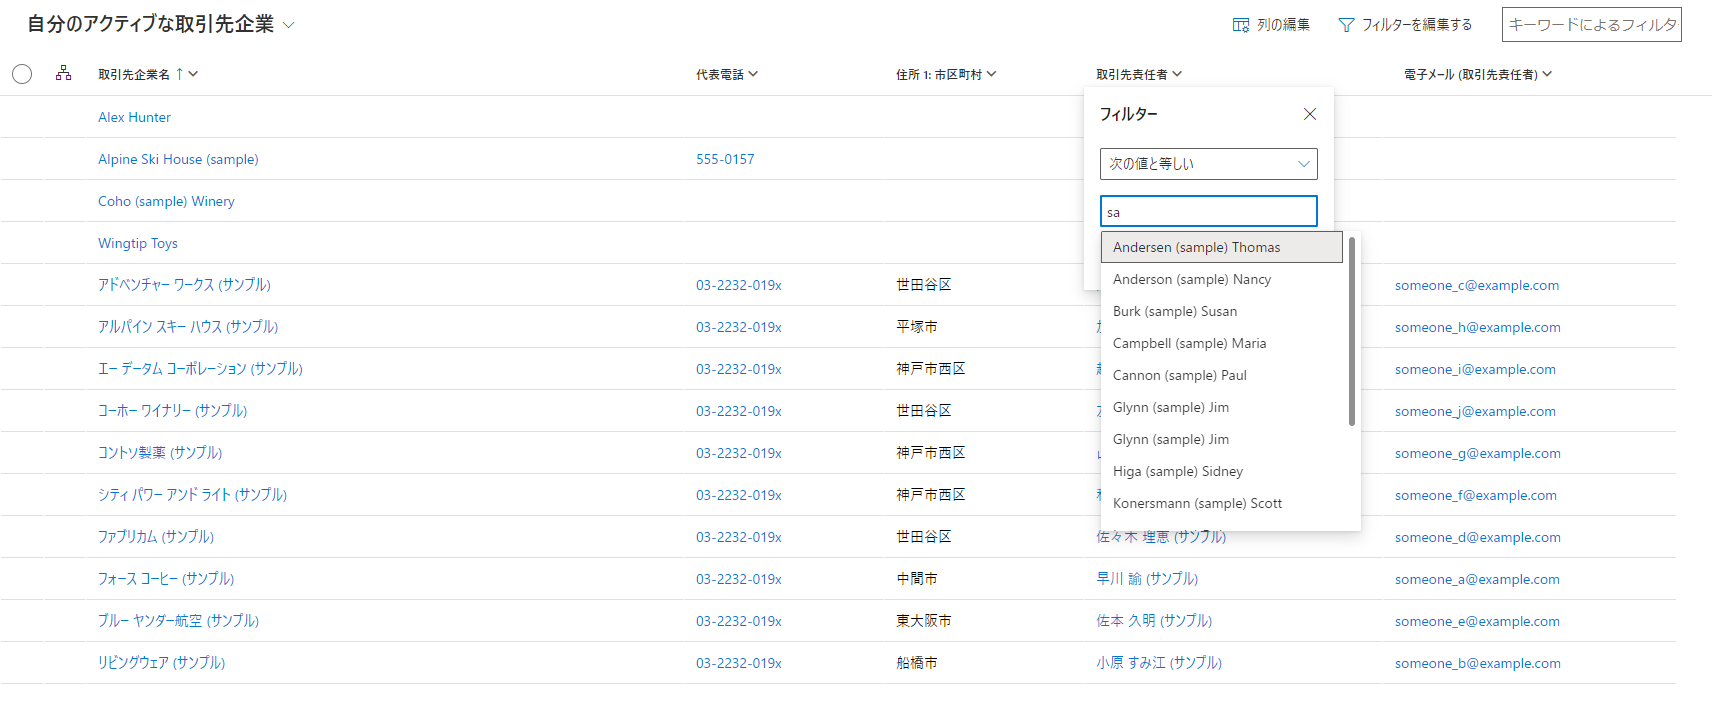Choose Burk (sample) Susan in the list
The height and width of the screenshot is (704, 1712).
tap(1222, 311)
